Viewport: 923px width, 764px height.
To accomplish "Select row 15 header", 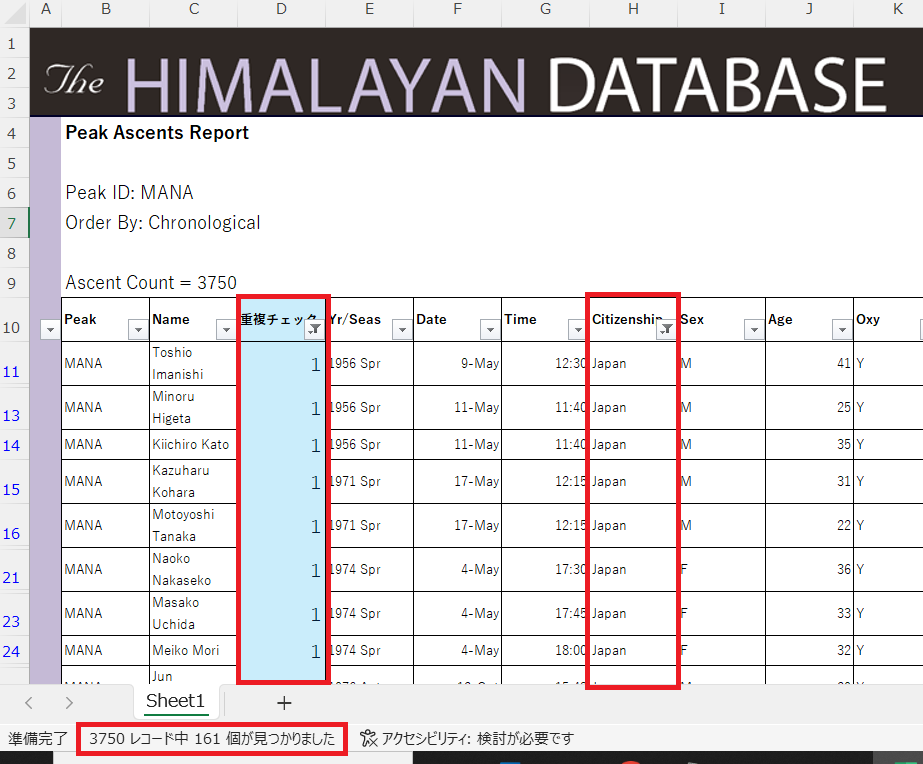I will pyautogui.click(x=12, y=489).
